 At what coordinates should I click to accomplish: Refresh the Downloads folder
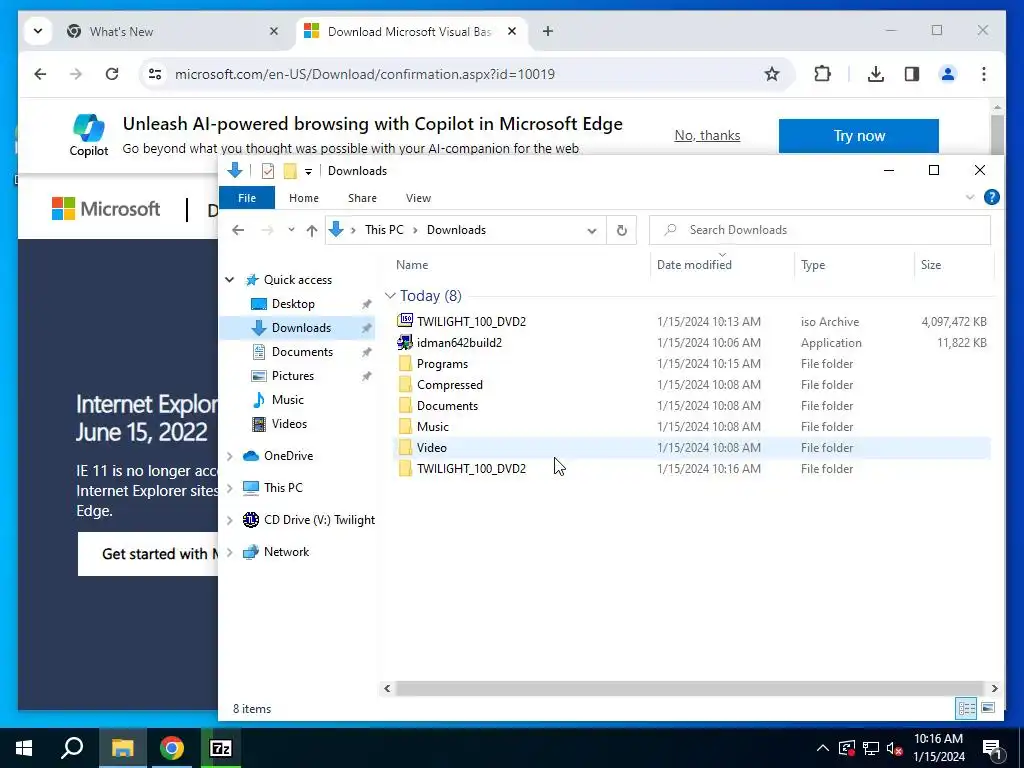click(x=622, y=230)
